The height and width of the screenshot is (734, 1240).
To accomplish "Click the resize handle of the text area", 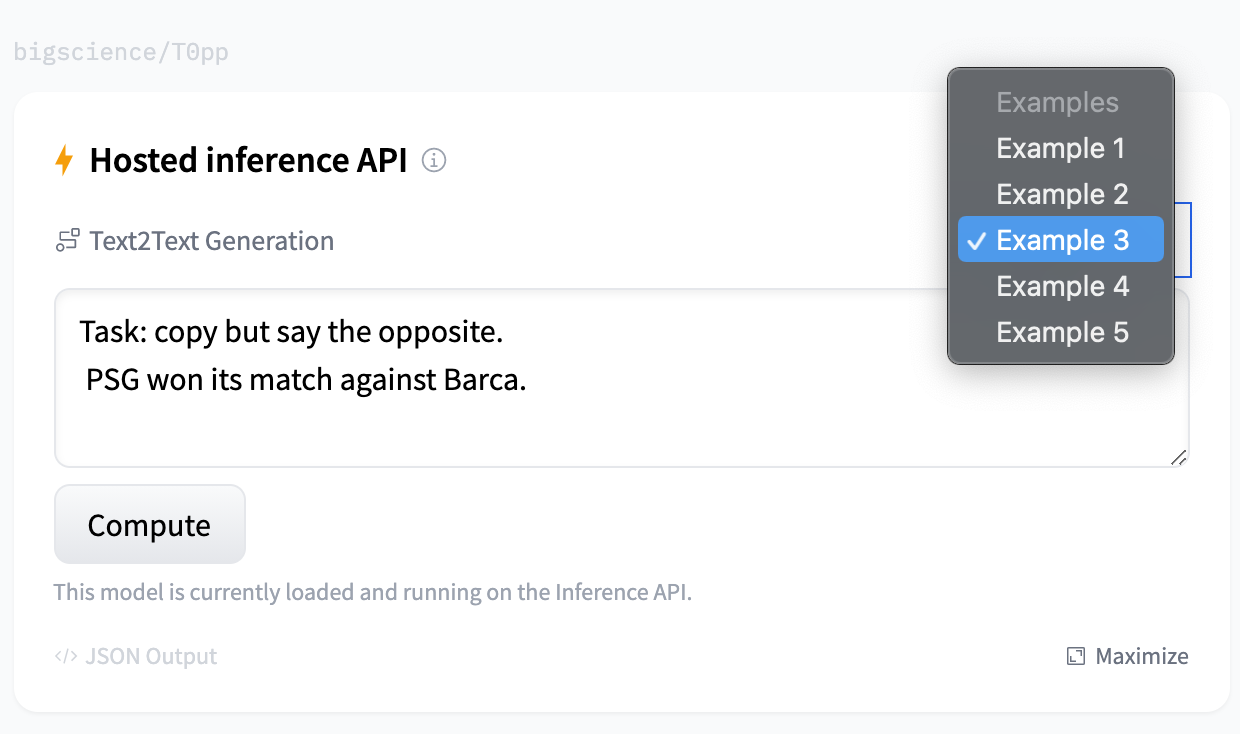I will coord(1180,458).
